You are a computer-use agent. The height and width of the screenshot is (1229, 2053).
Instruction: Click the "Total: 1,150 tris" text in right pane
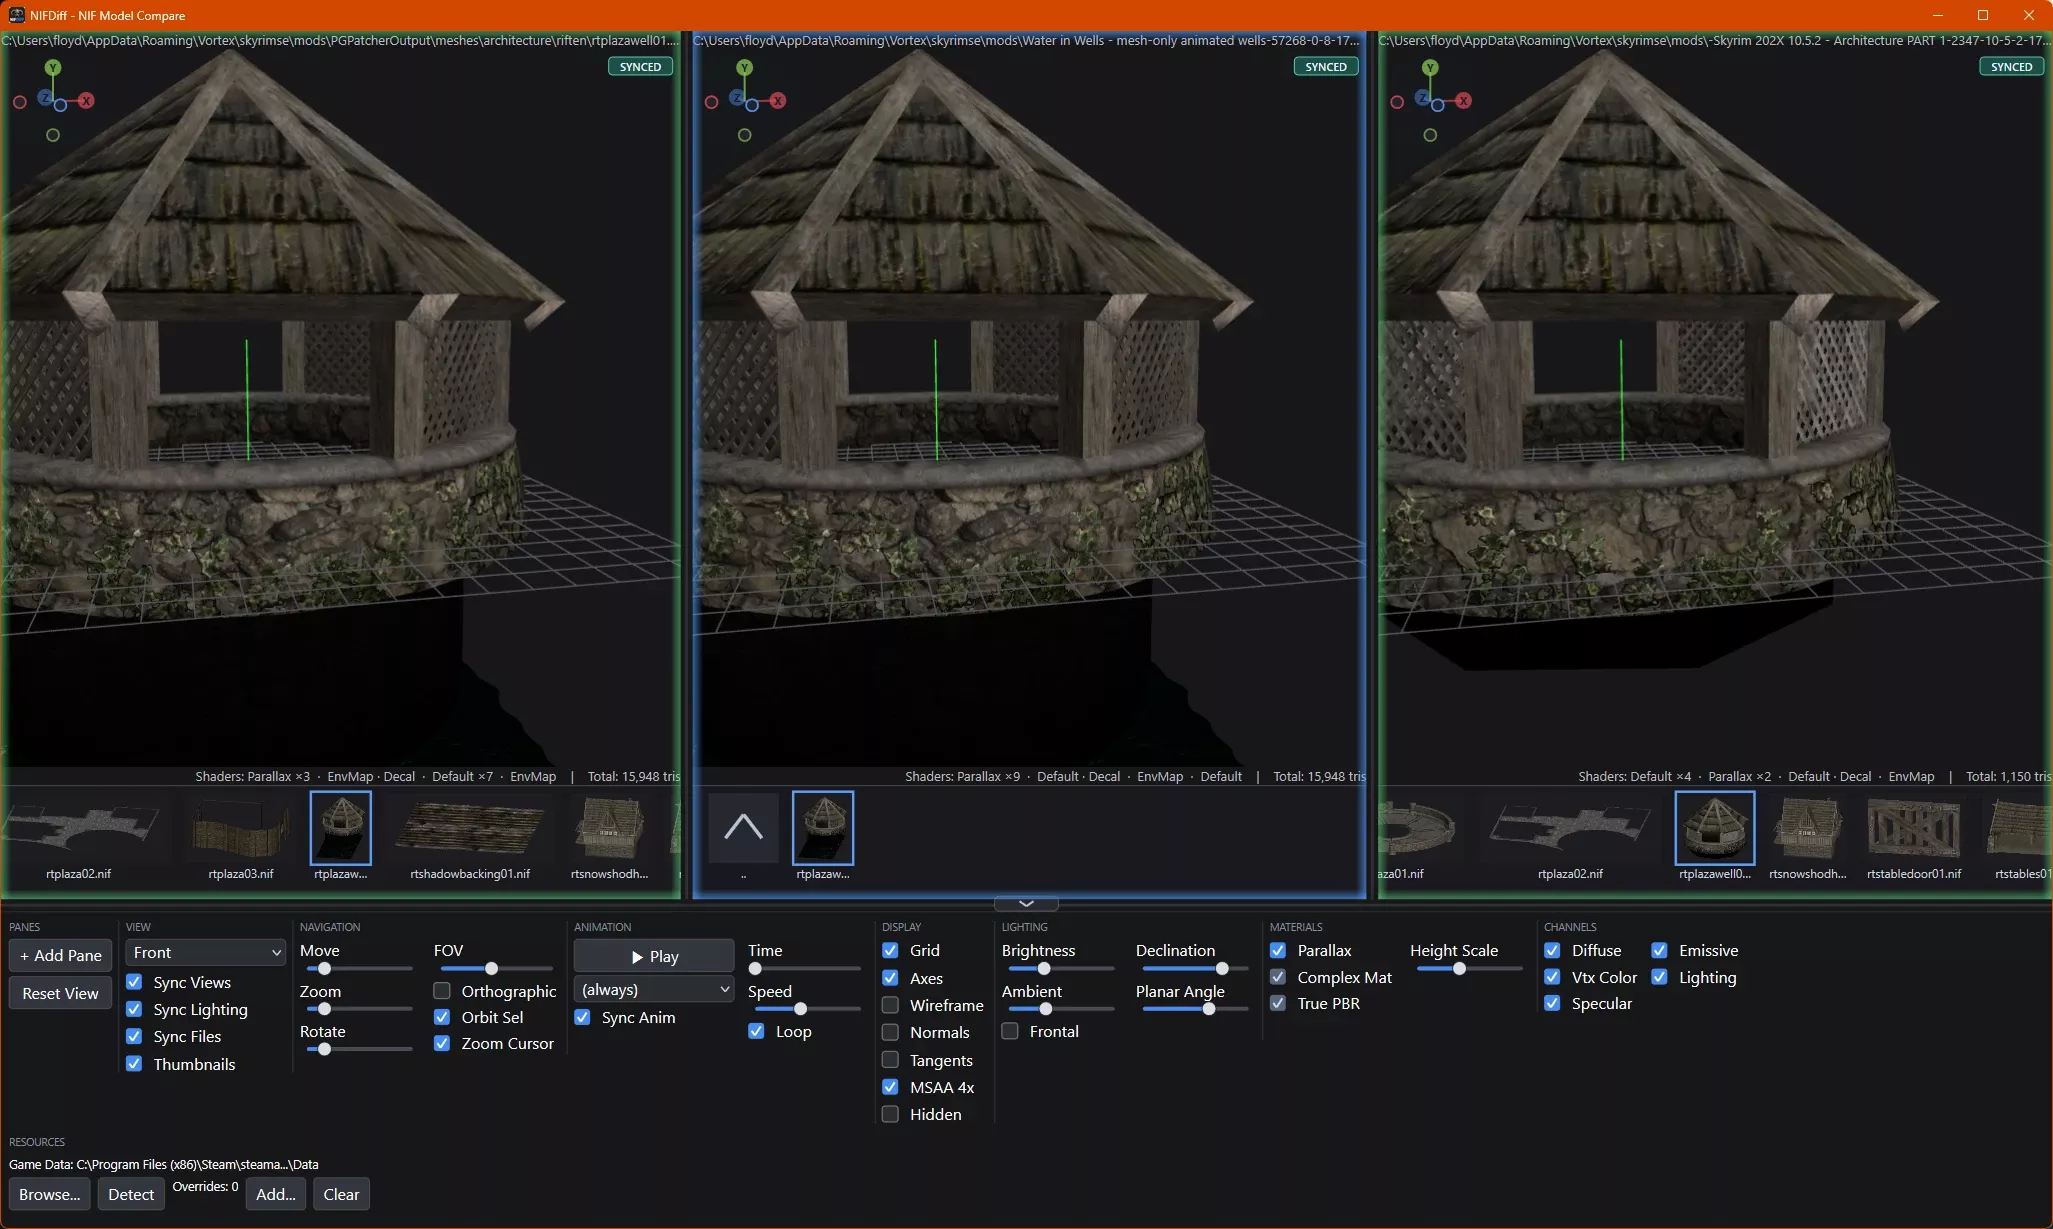click(x=2008, y=776)
